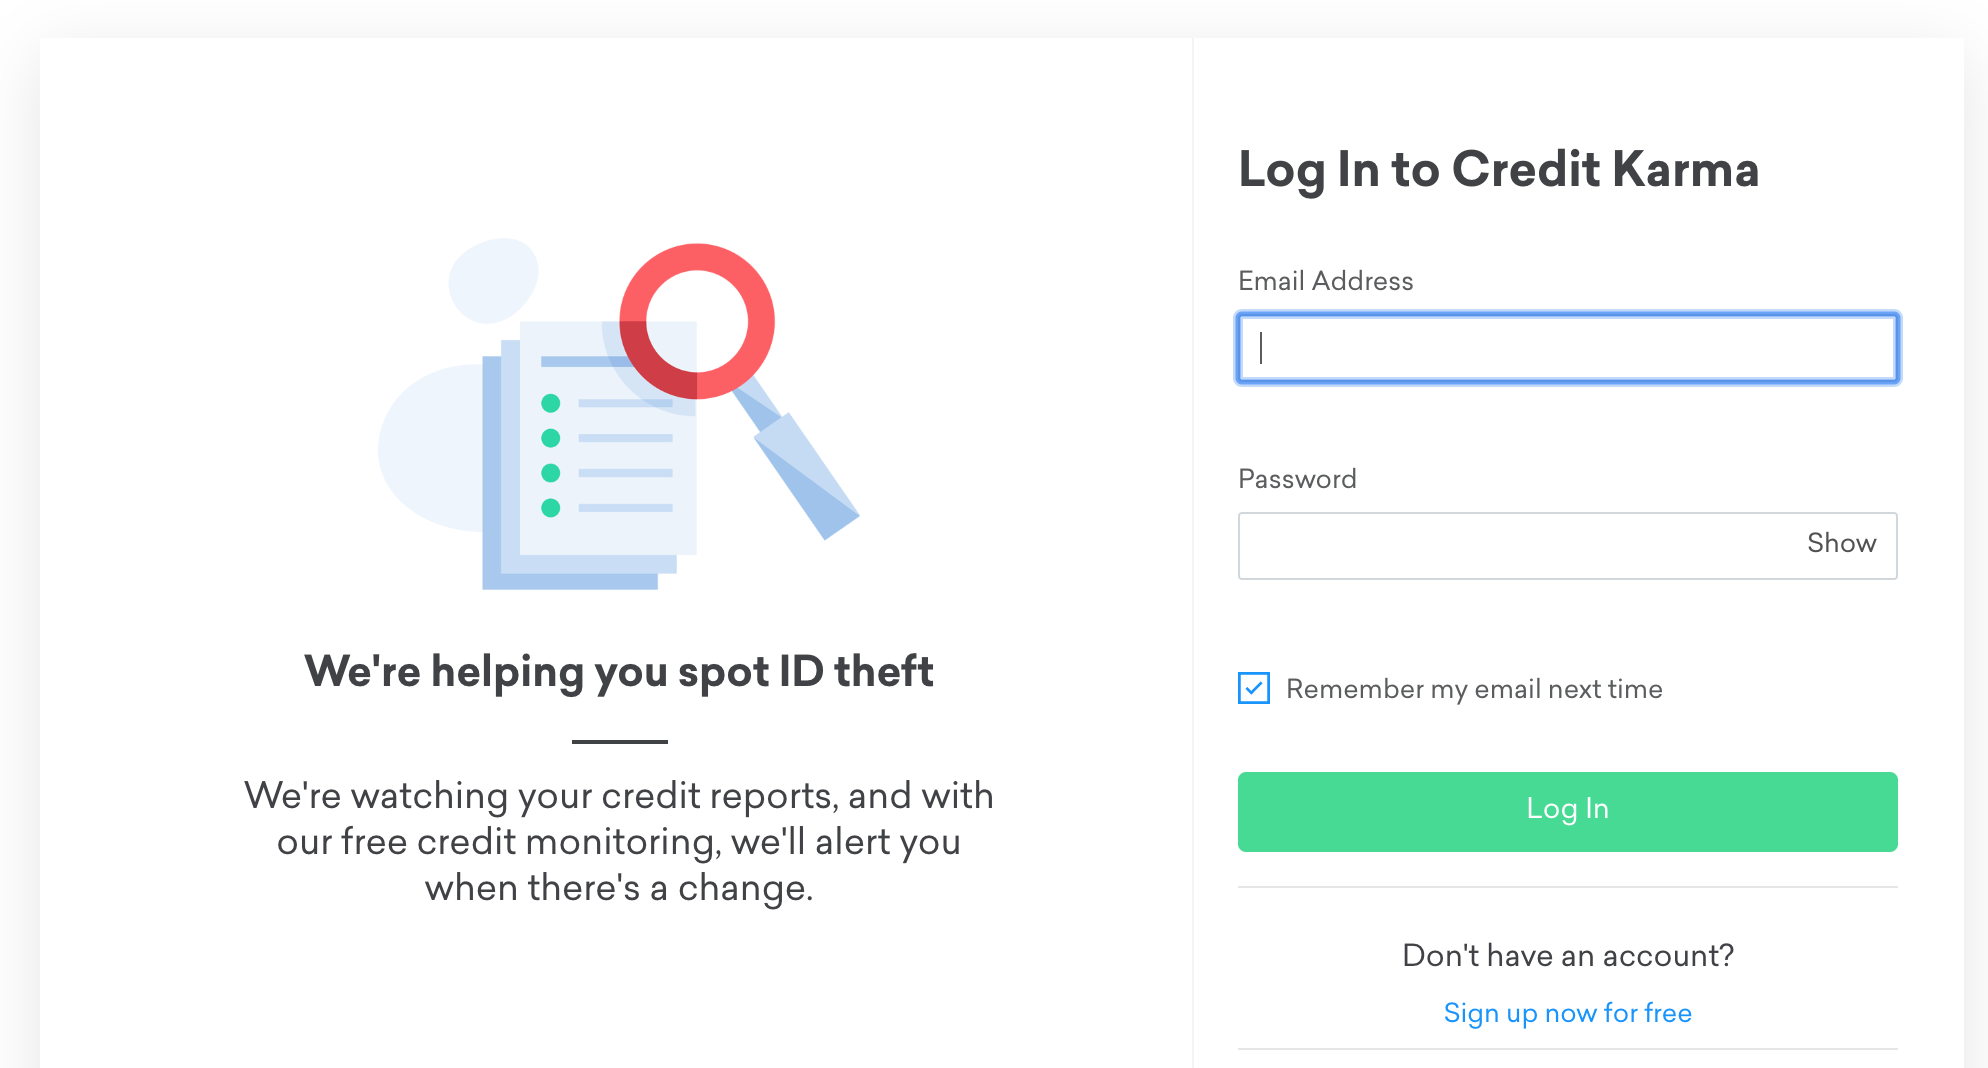Click the credit monitoring description paragraph

coord(619,841)
